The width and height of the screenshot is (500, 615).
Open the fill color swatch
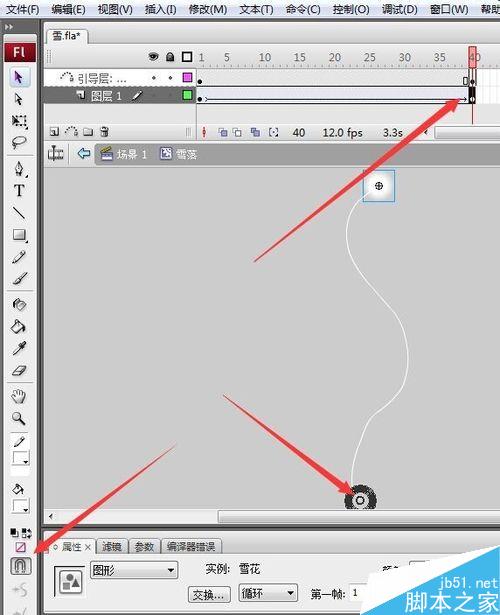(x=20, y=506)
